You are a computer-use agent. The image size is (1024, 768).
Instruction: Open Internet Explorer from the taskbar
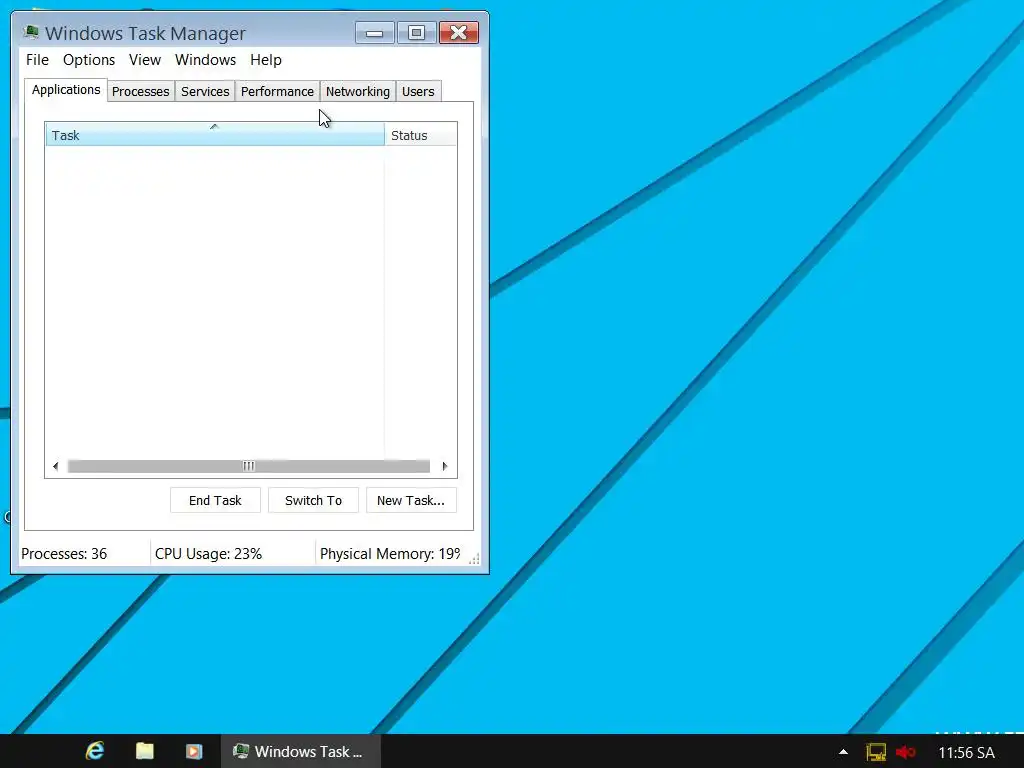coord(95,751)
